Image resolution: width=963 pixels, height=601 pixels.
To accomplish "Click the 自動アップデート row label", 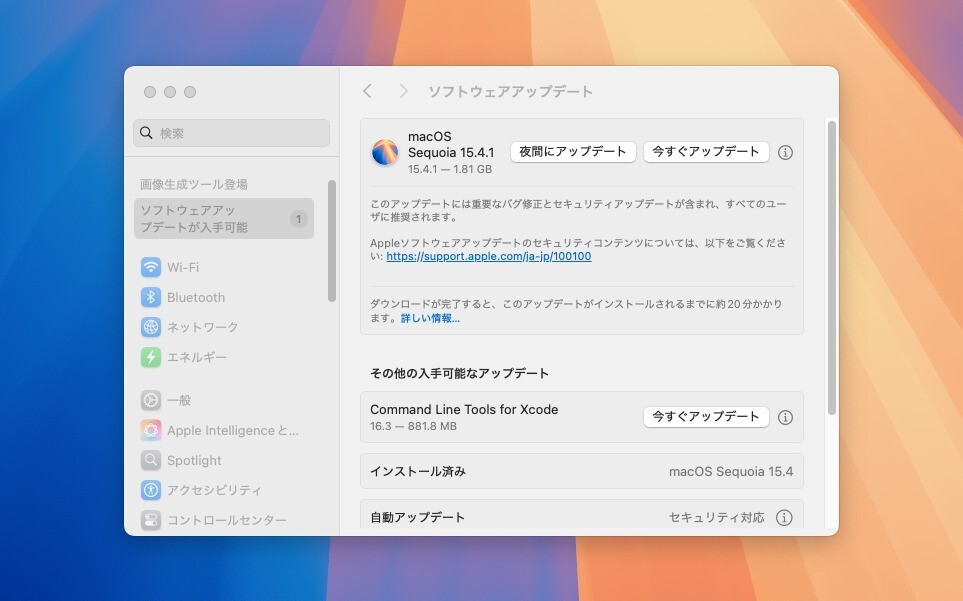I will tap(417, 518).
